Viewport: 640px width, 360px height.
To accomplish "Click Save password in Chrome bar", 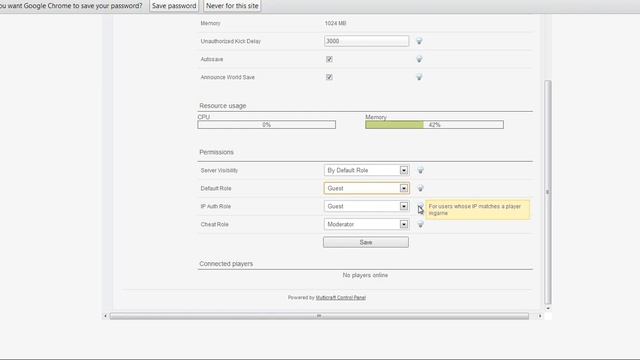I will pos(174,6).
